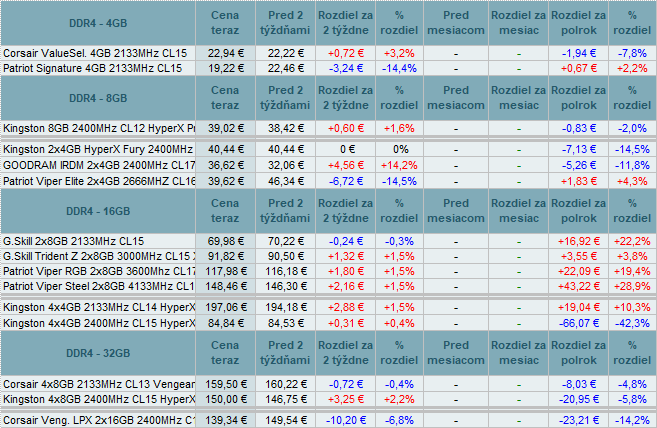657x428 pixels.
Task: Click the two-week difference -3,24 €
Action: coord(346,68)
